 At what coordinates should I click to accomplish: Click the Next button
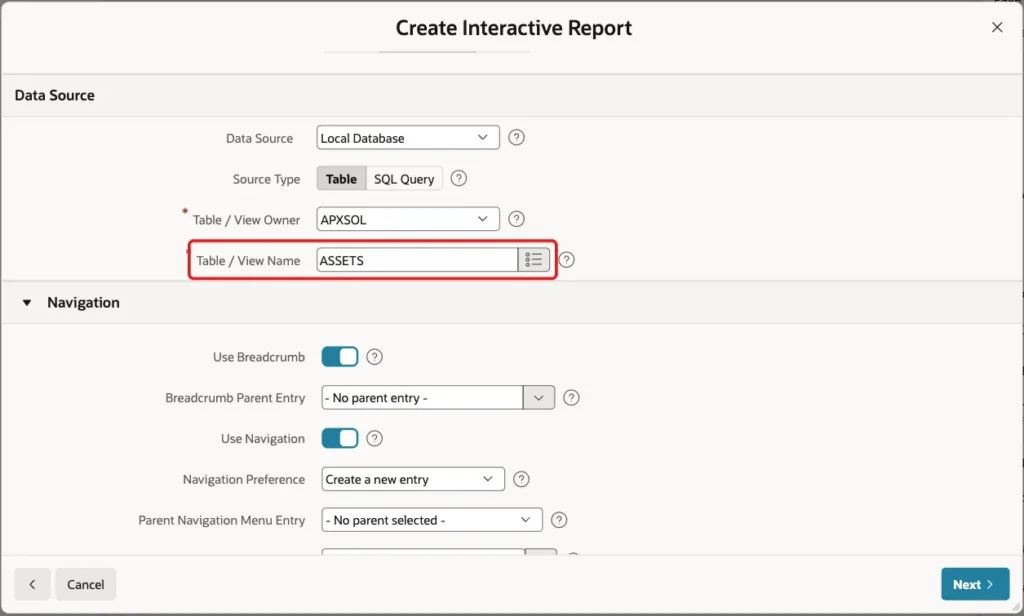coord(975,584)
